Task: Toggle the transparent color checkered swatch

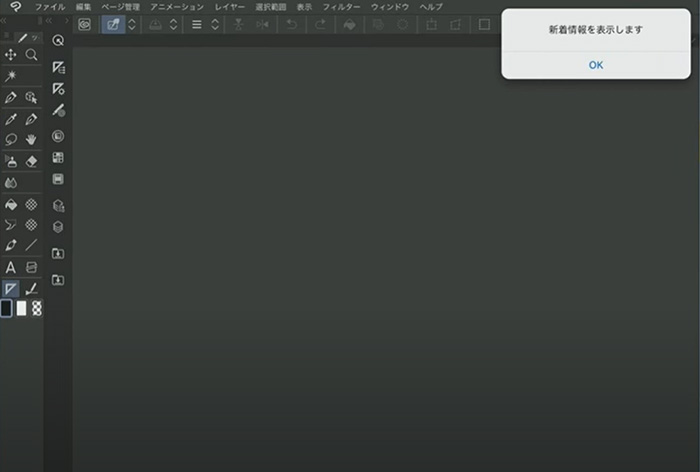Action: point(36,308)
